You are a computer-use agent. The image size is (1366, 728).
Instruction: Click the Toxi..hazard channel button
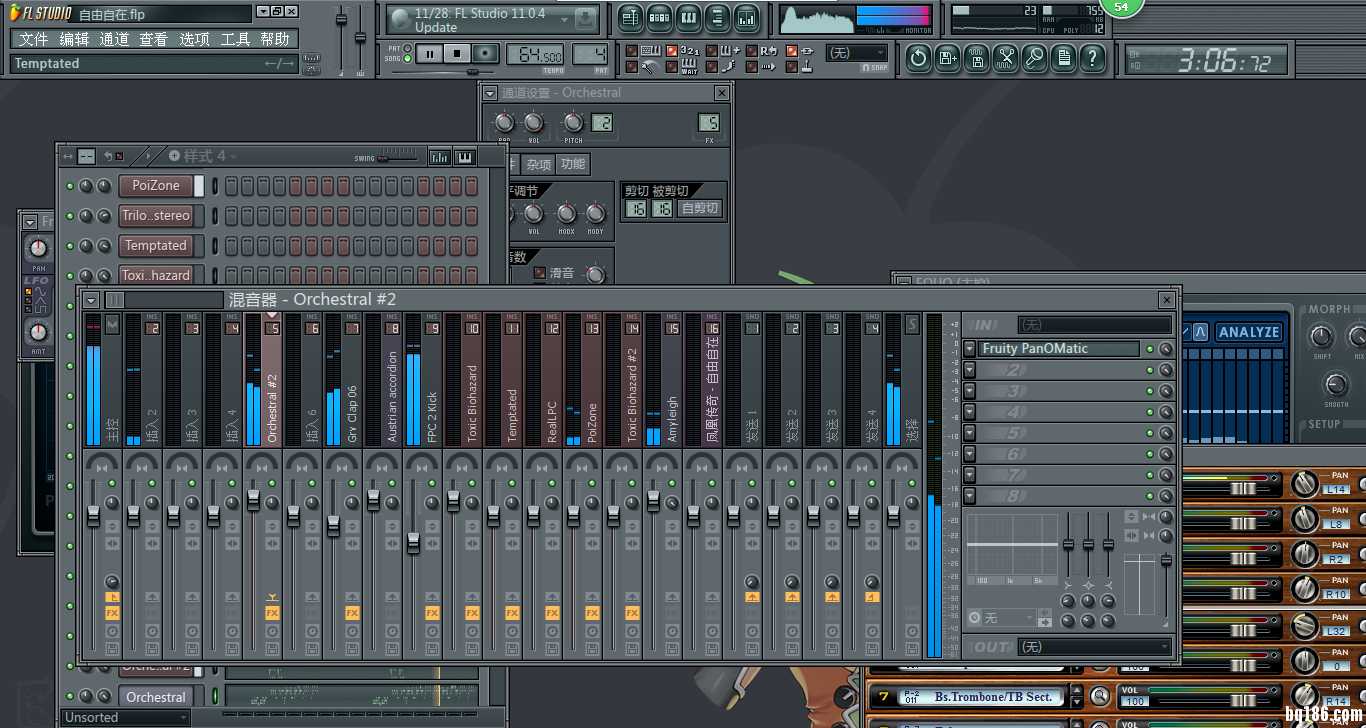(156, 275)
